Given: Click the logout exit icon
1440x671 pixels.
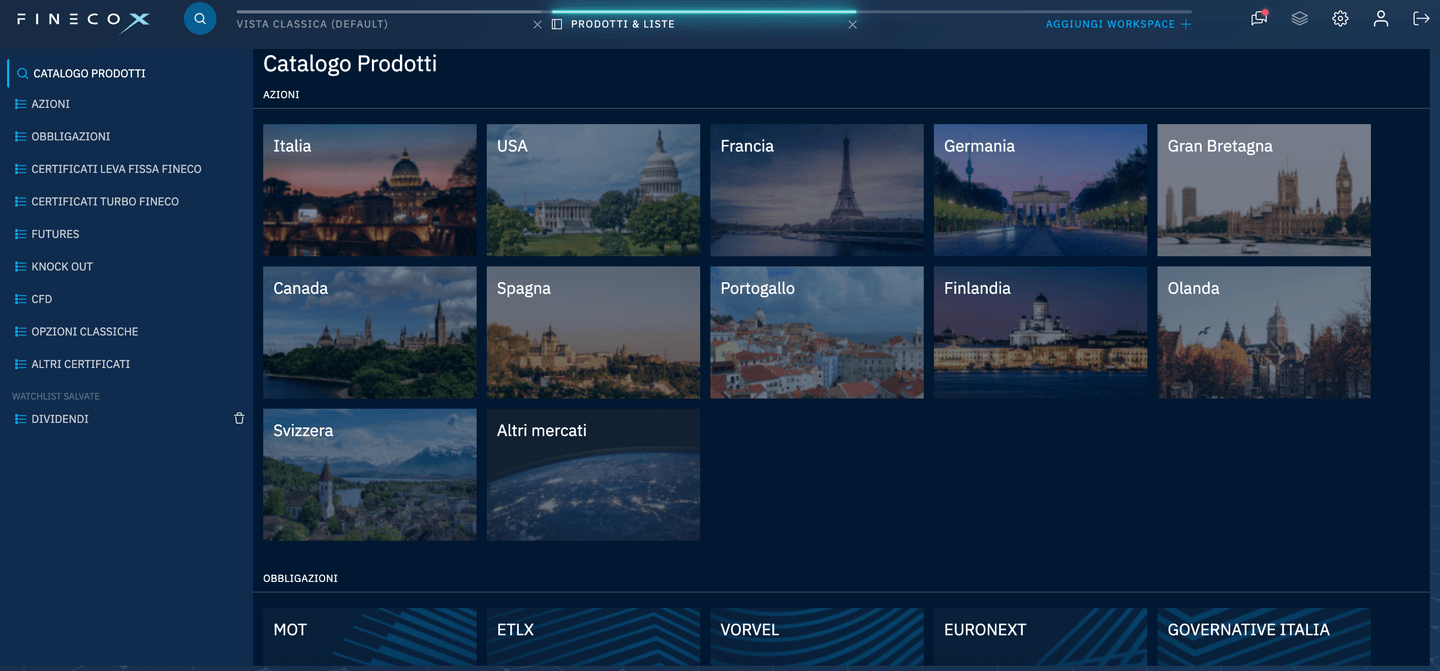Looking at the screenshot, I should [x=1420, y=19].
